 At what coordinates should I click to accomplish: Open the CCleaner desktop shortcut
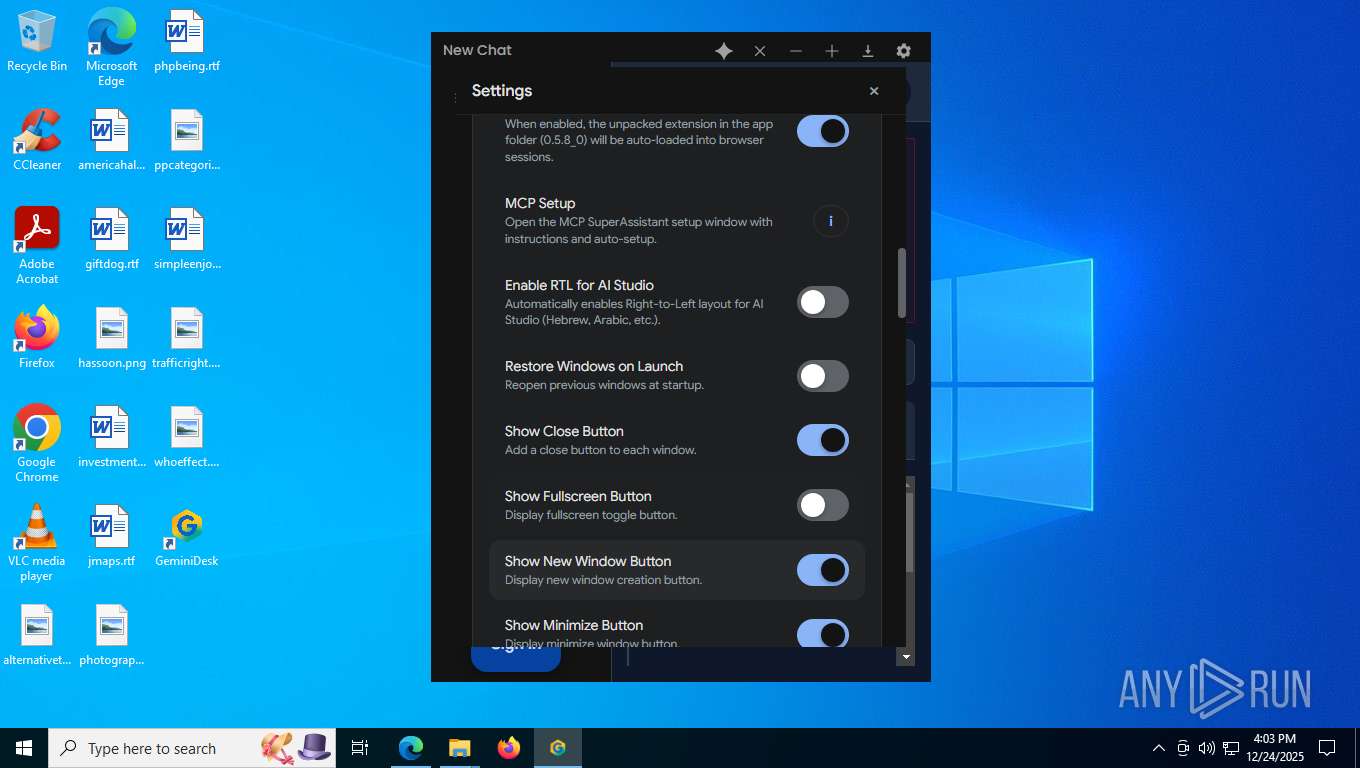[x=37, y=140]
